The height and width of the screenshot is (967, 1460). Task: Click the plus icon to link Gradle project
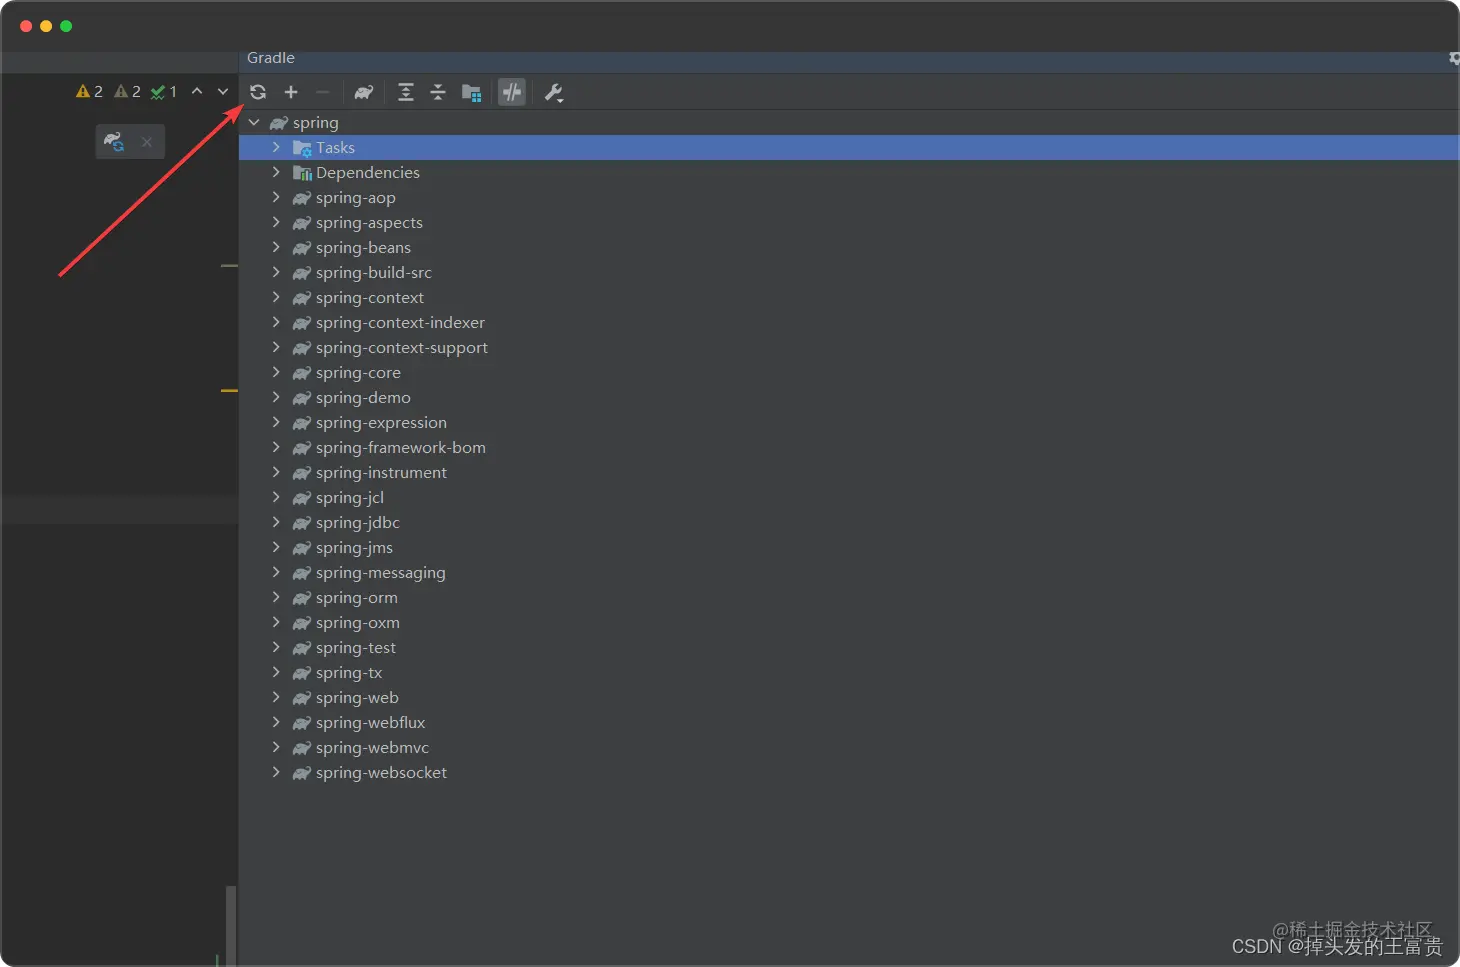(x=291, y=92)
